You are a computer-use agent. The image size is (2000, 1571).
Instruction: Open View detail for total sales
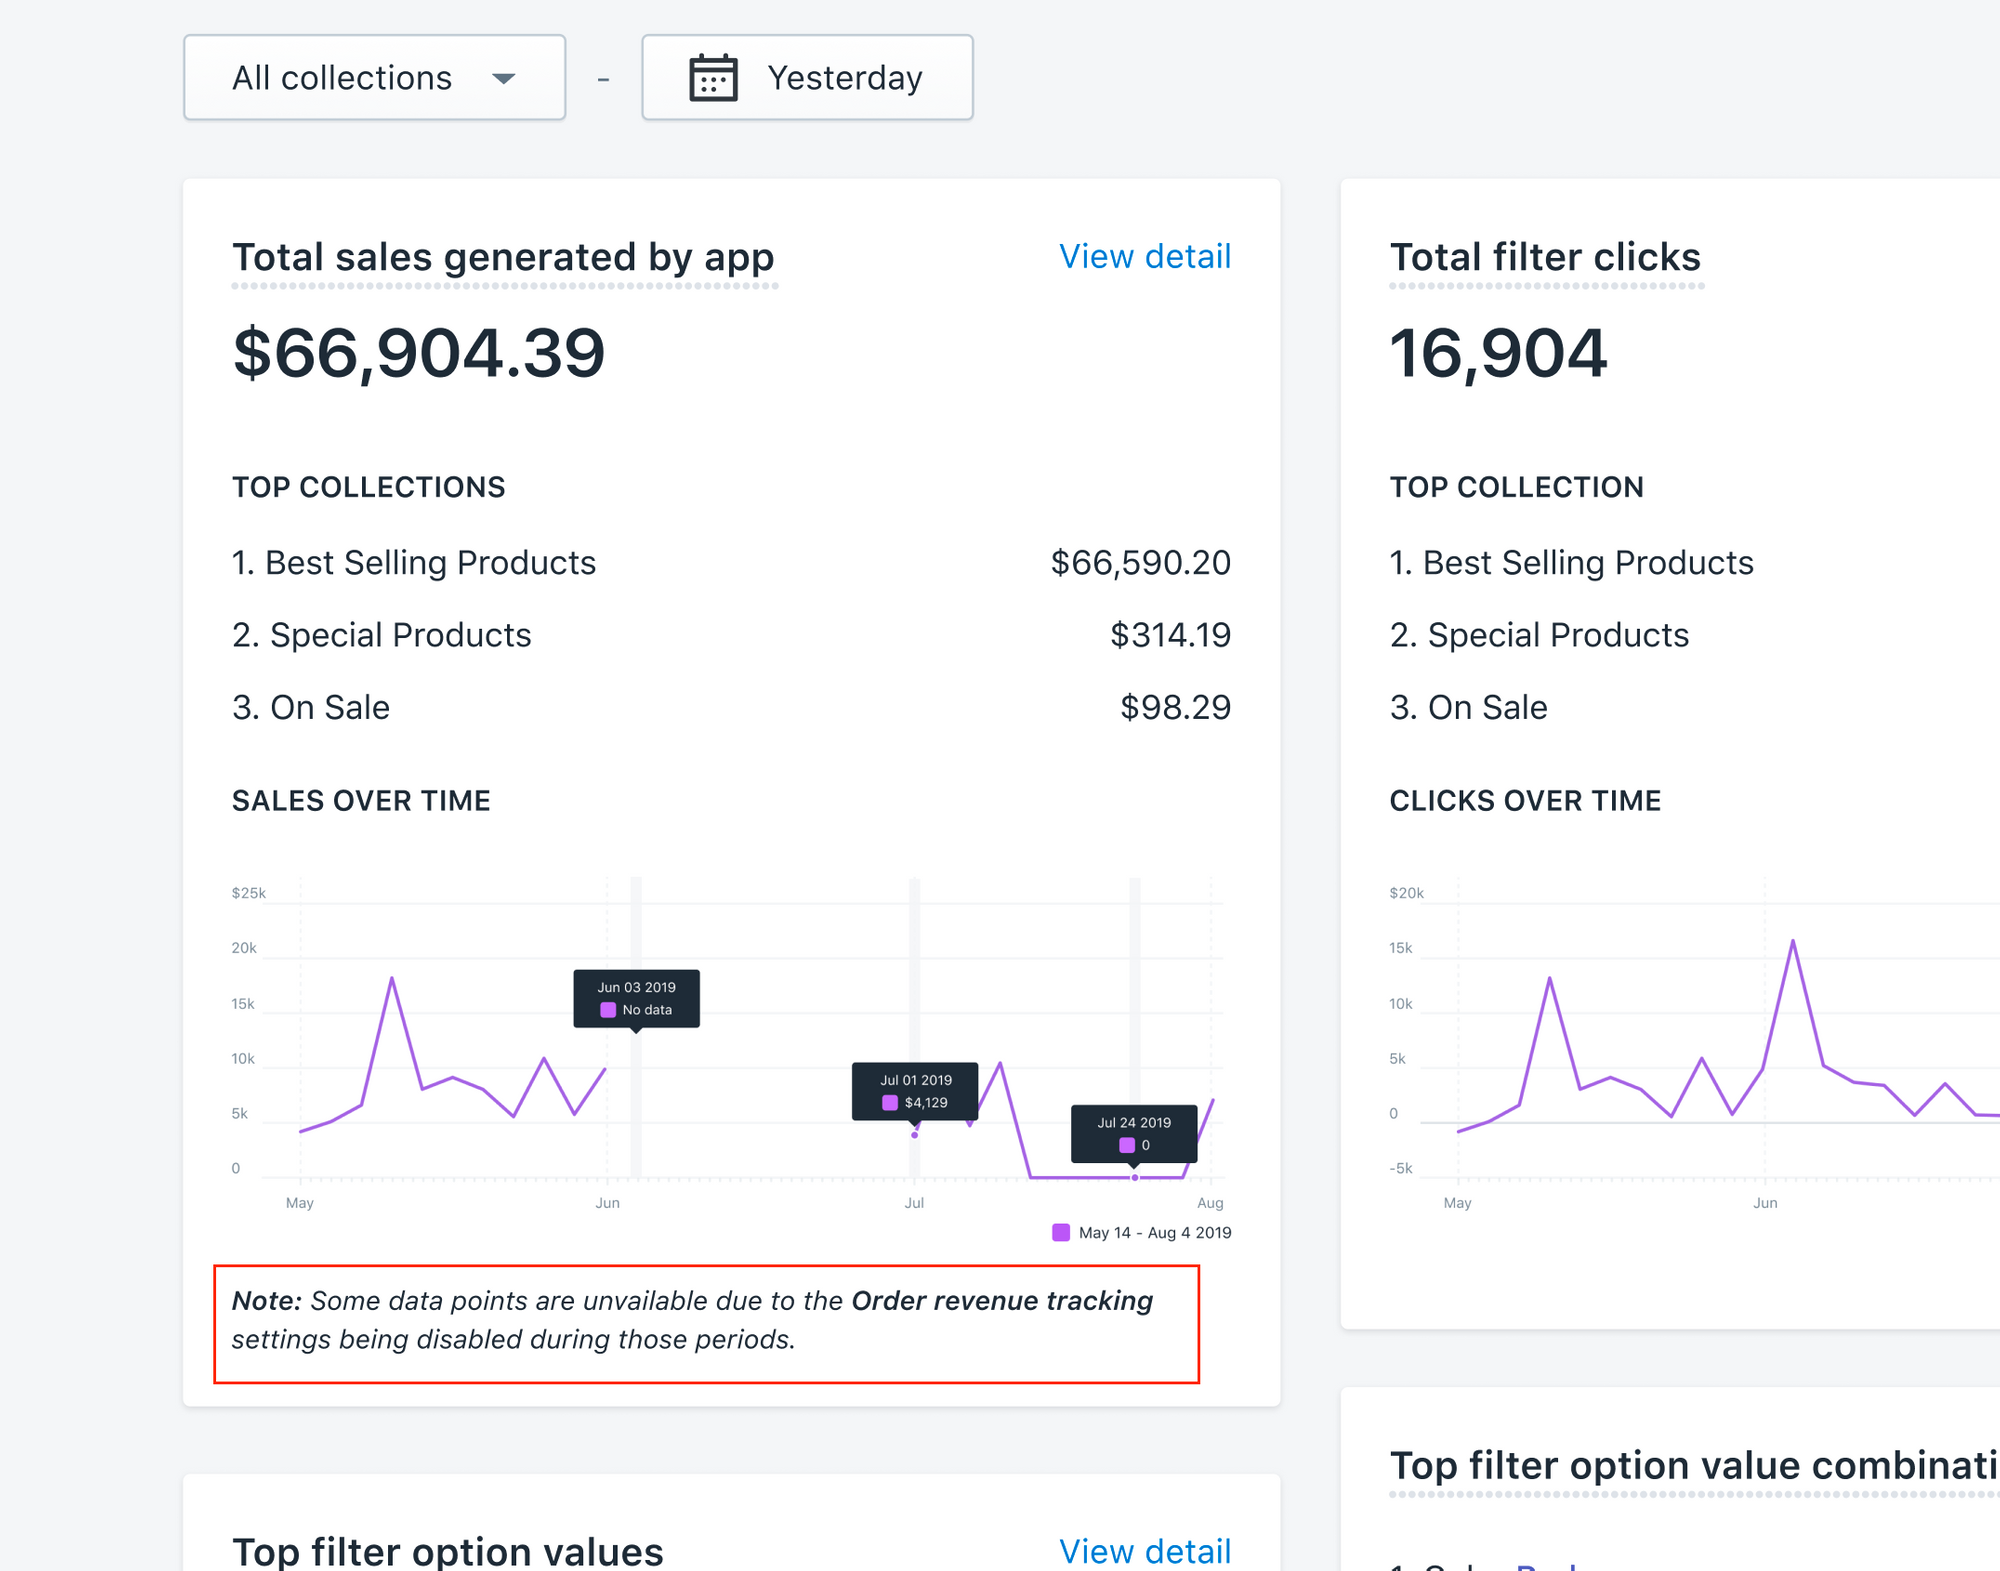1144,257
